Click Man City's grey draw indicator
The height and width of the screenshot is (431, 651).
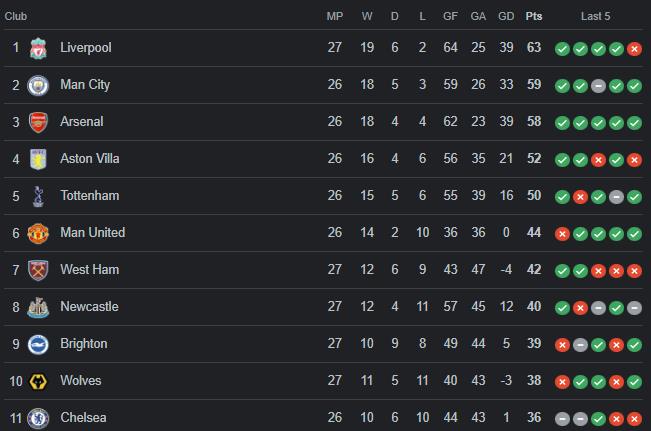click(598, 86)
